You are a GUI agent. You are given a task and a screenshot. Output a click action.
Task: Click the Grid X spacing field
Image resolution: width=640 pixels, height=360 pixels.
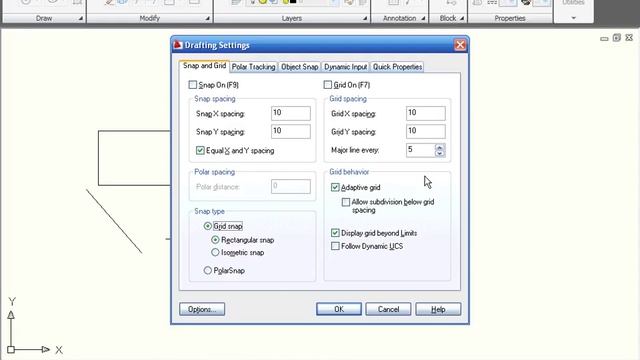(x=426, y=113)
